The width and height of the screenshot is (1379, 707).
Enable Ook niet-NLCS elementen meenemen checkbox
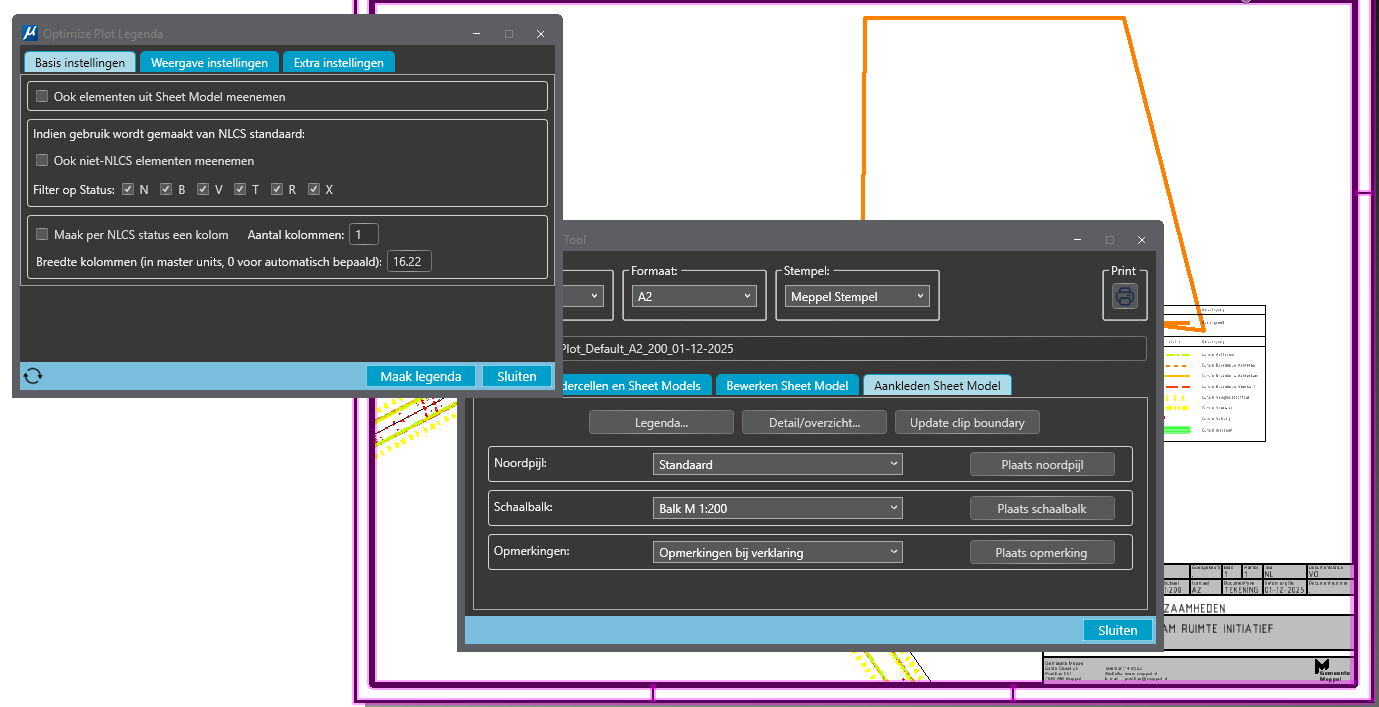click(42, 160)
